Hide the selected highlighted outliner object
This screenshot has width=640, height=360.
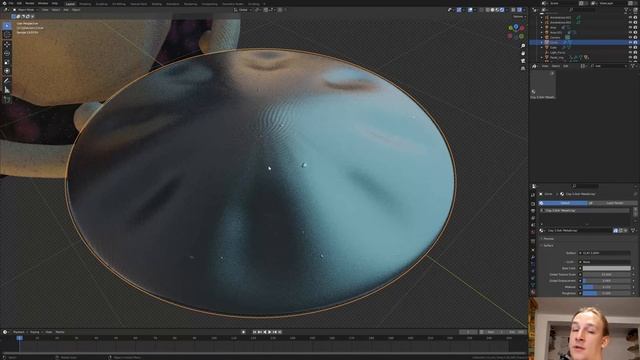pyautogui.click(x=630, y=42)
